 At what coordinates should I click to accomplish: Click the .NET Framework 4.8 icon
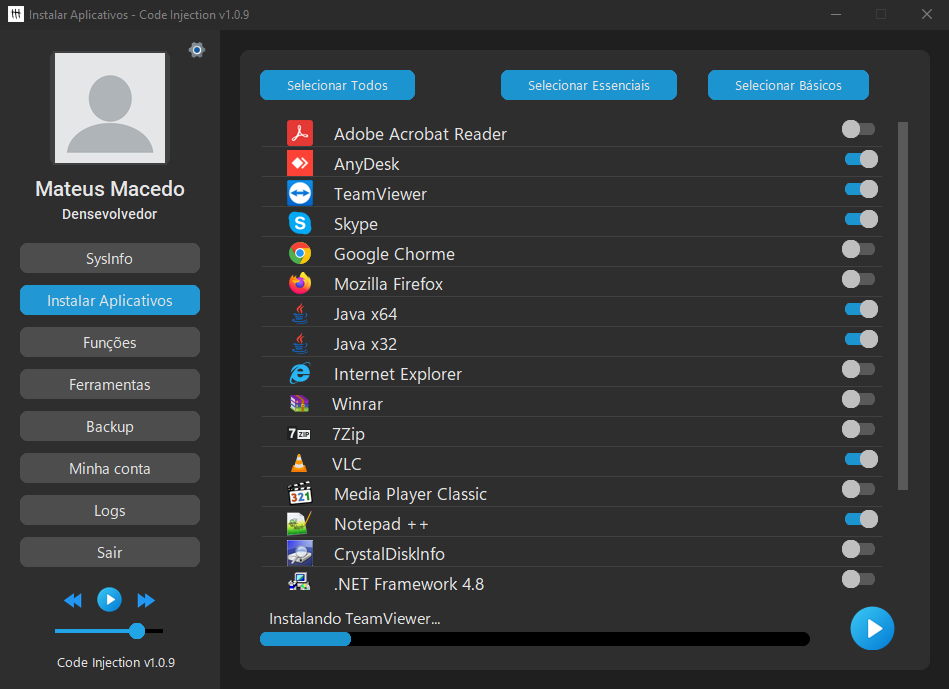(299, 582)
